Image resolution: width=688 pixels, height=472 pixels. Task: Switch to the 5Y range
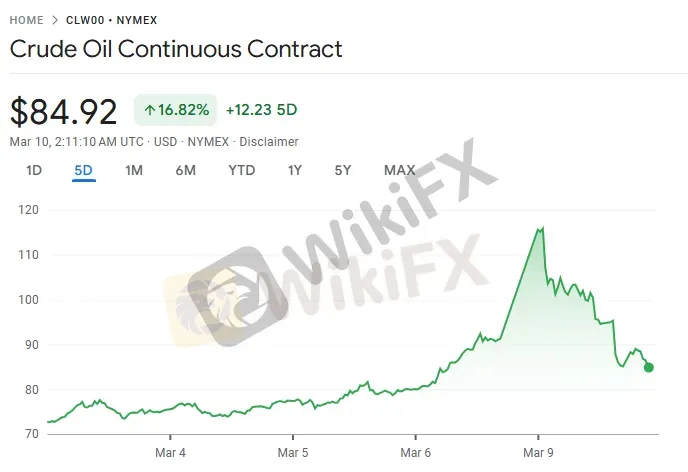click(343, 170)
